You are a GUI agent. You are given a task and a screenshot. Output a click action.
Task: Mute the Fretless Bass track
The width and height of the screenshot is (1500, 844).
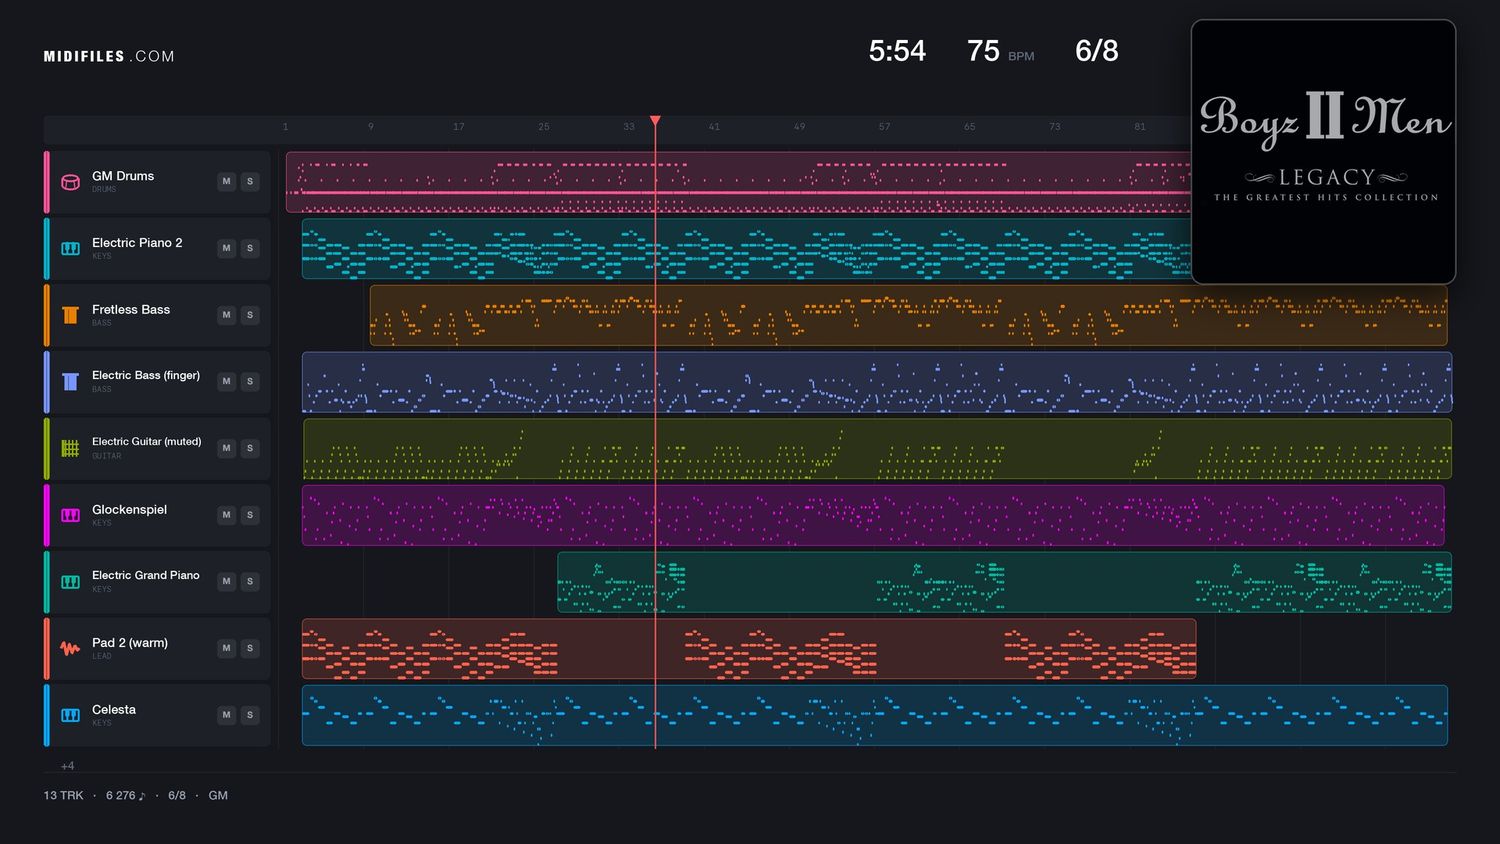226,315
